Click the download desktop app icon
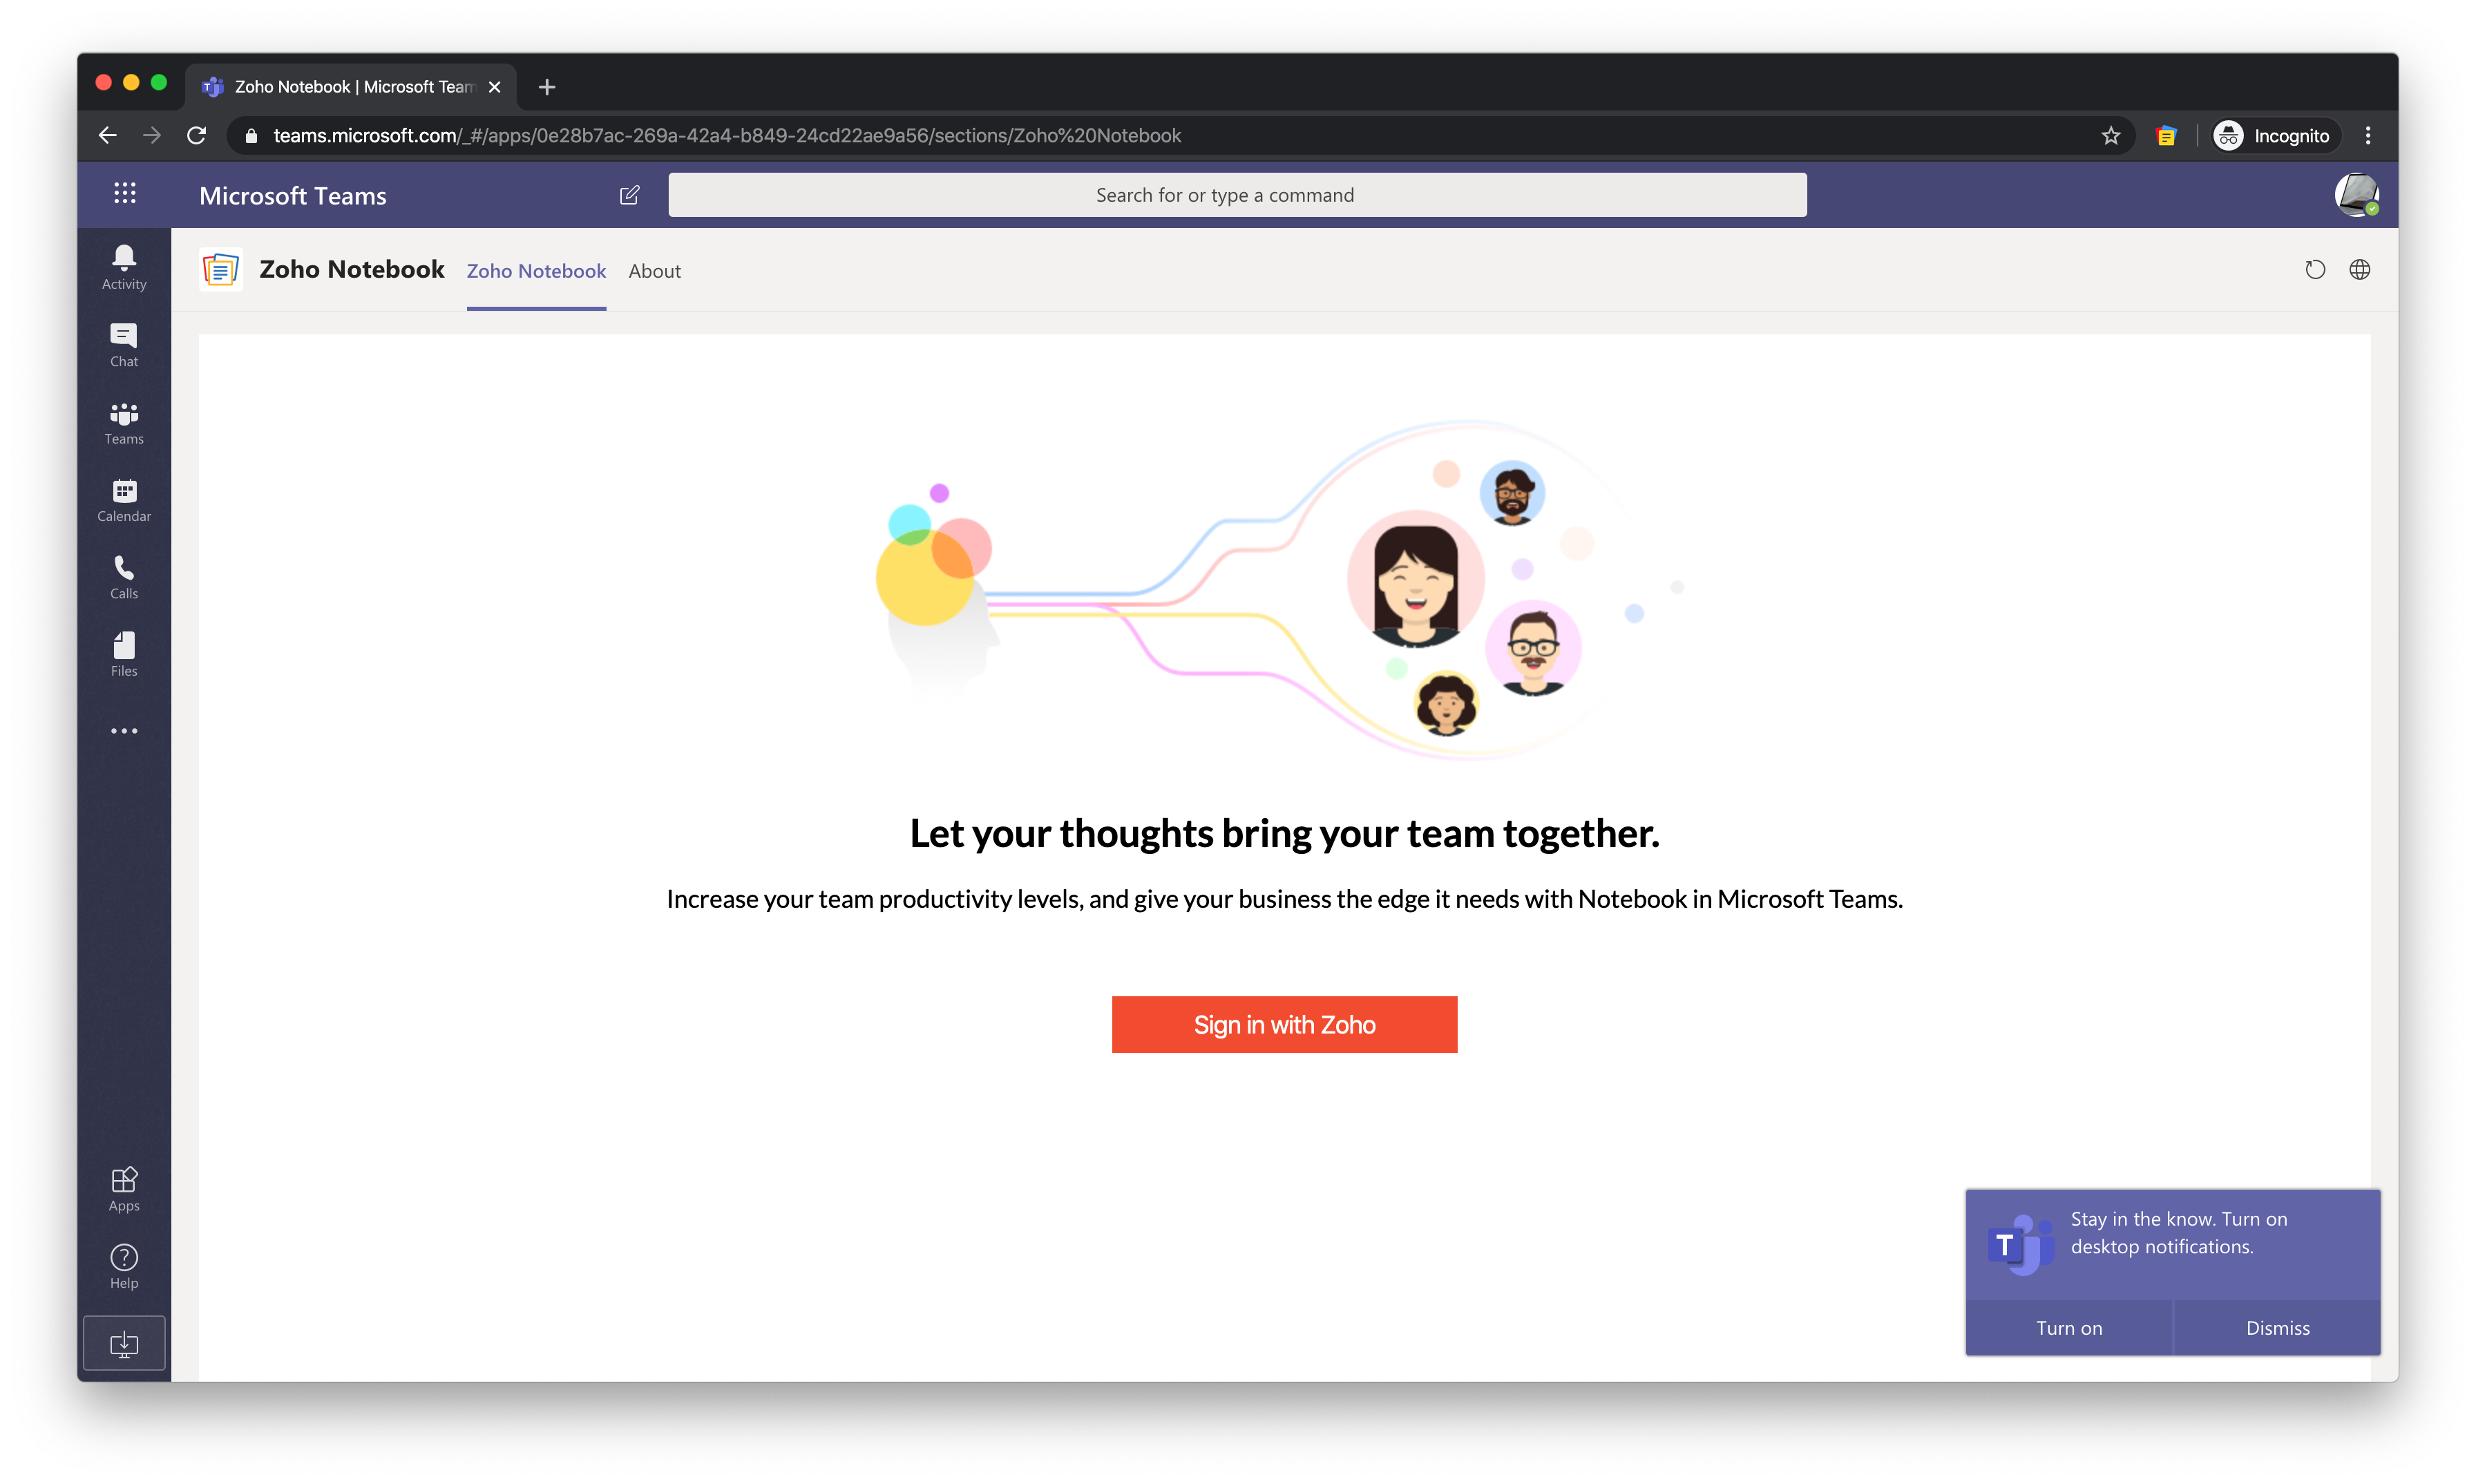This screenshot has width=2476, height=1484. (x=124, y=1343)
